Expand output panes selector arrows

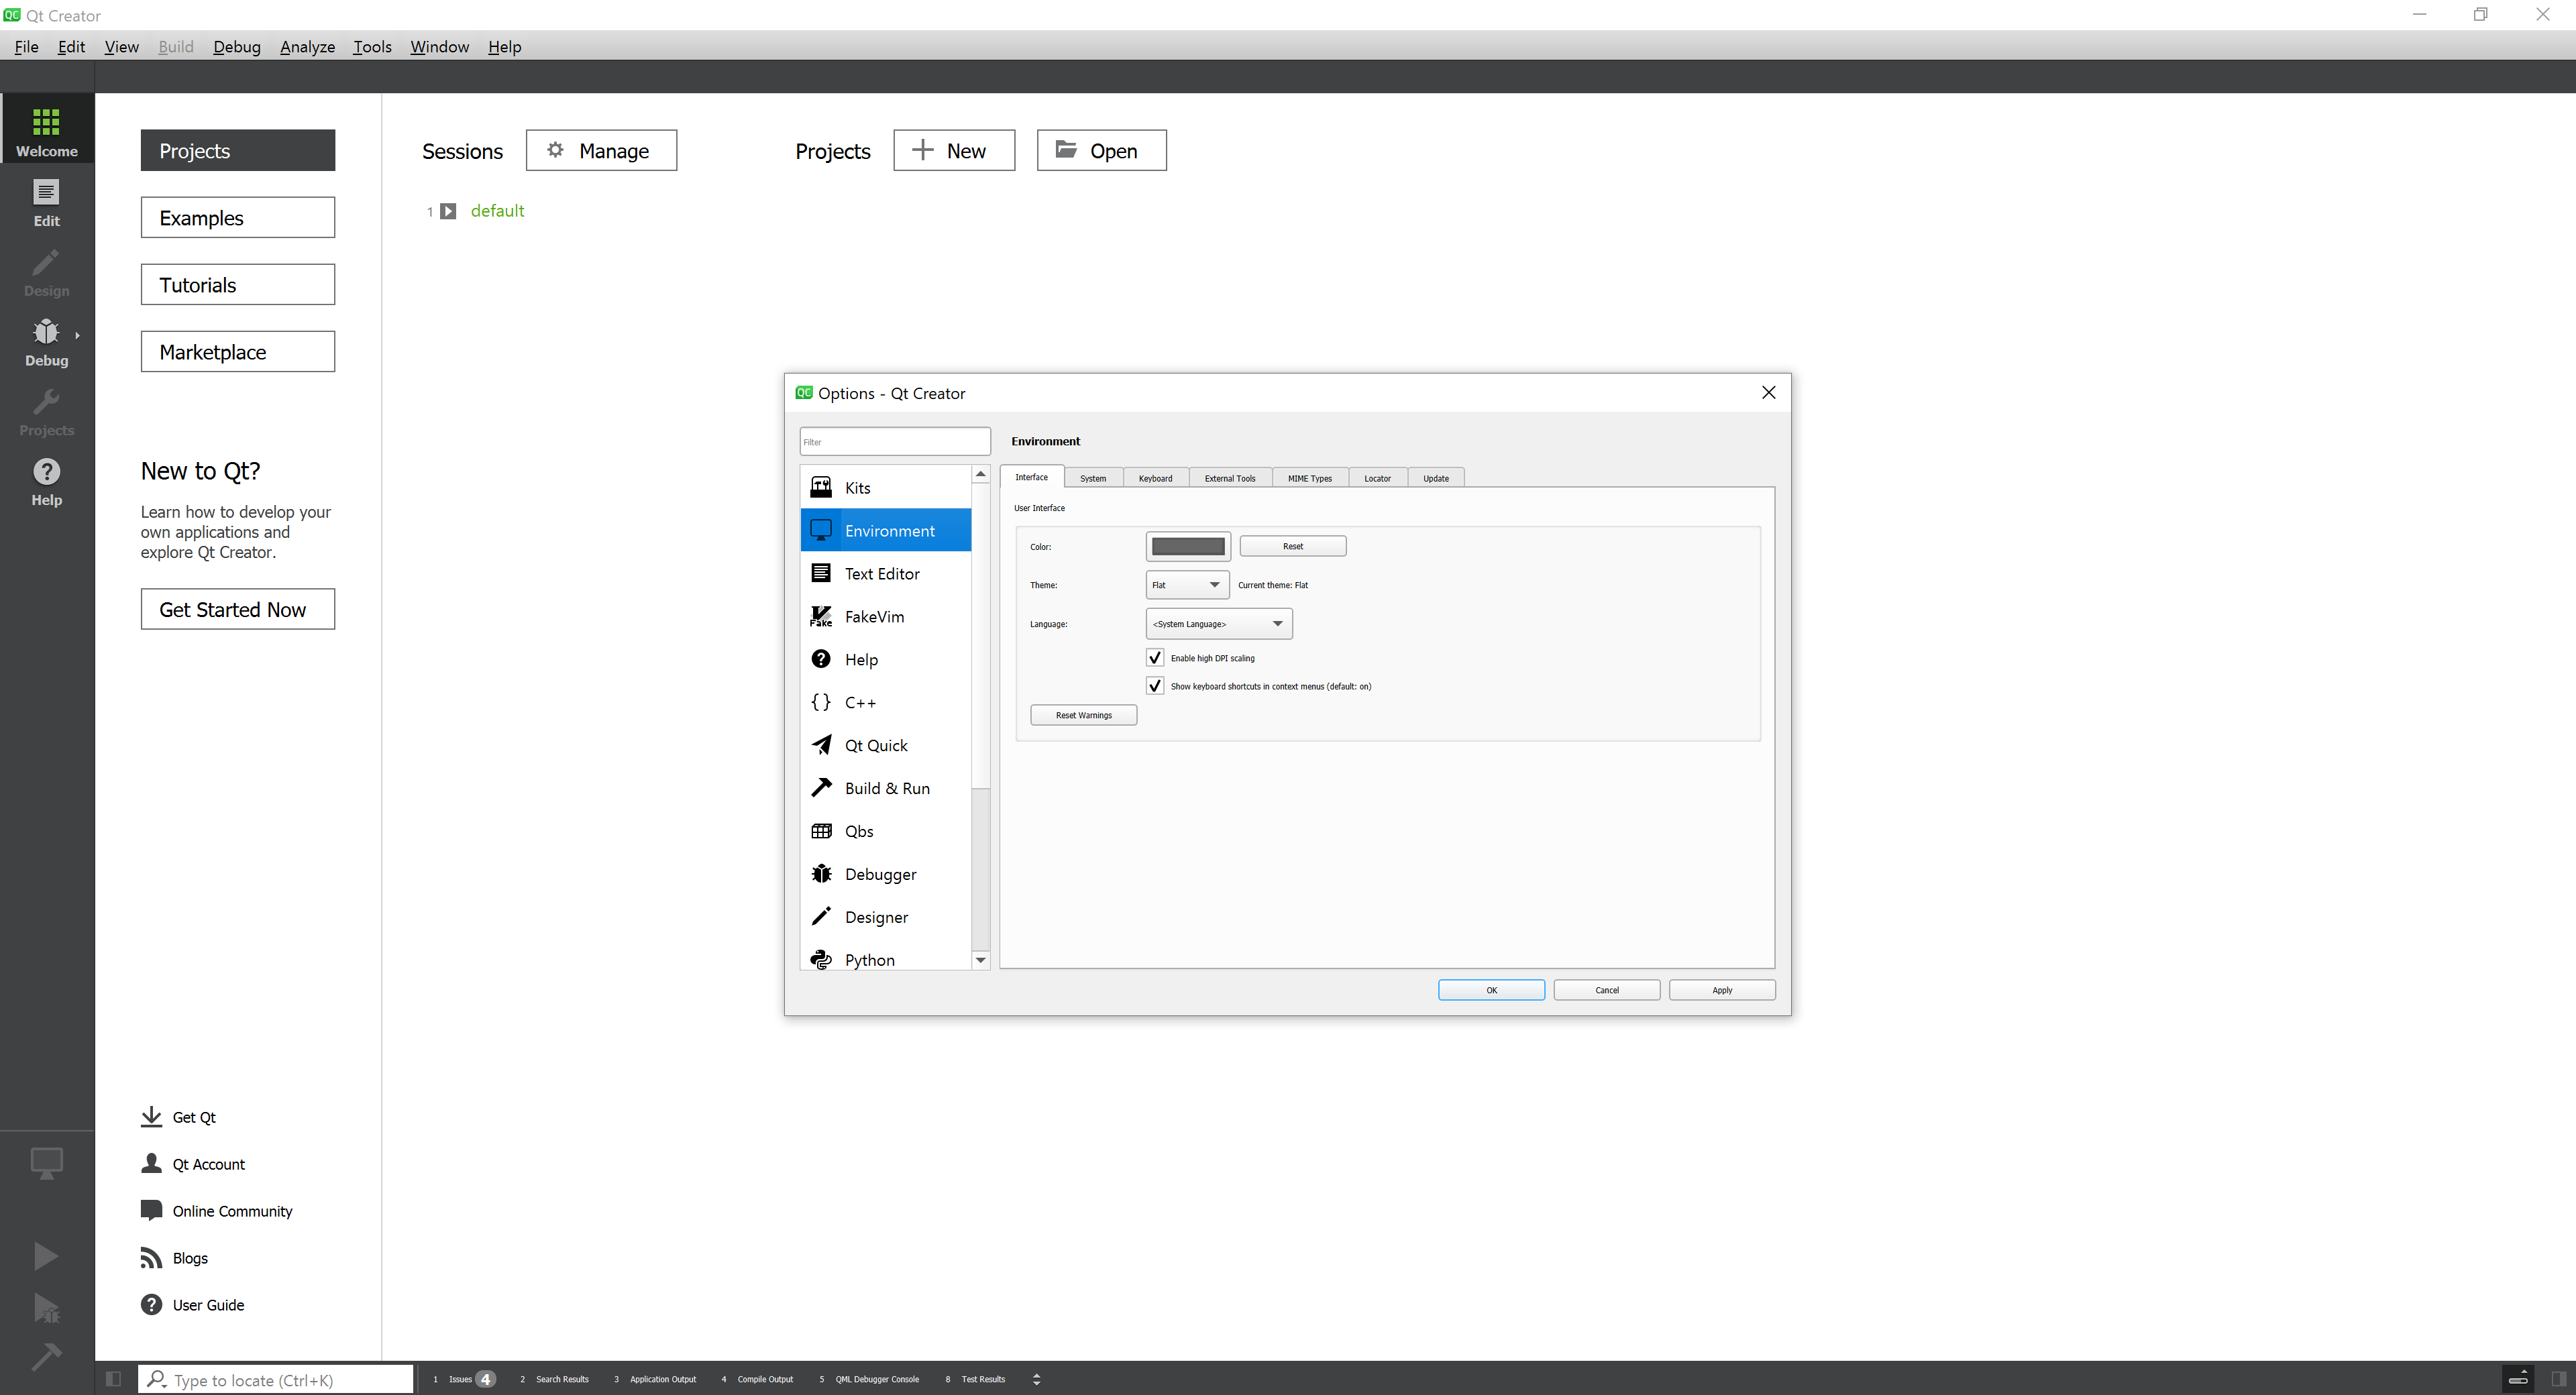1036,1379
